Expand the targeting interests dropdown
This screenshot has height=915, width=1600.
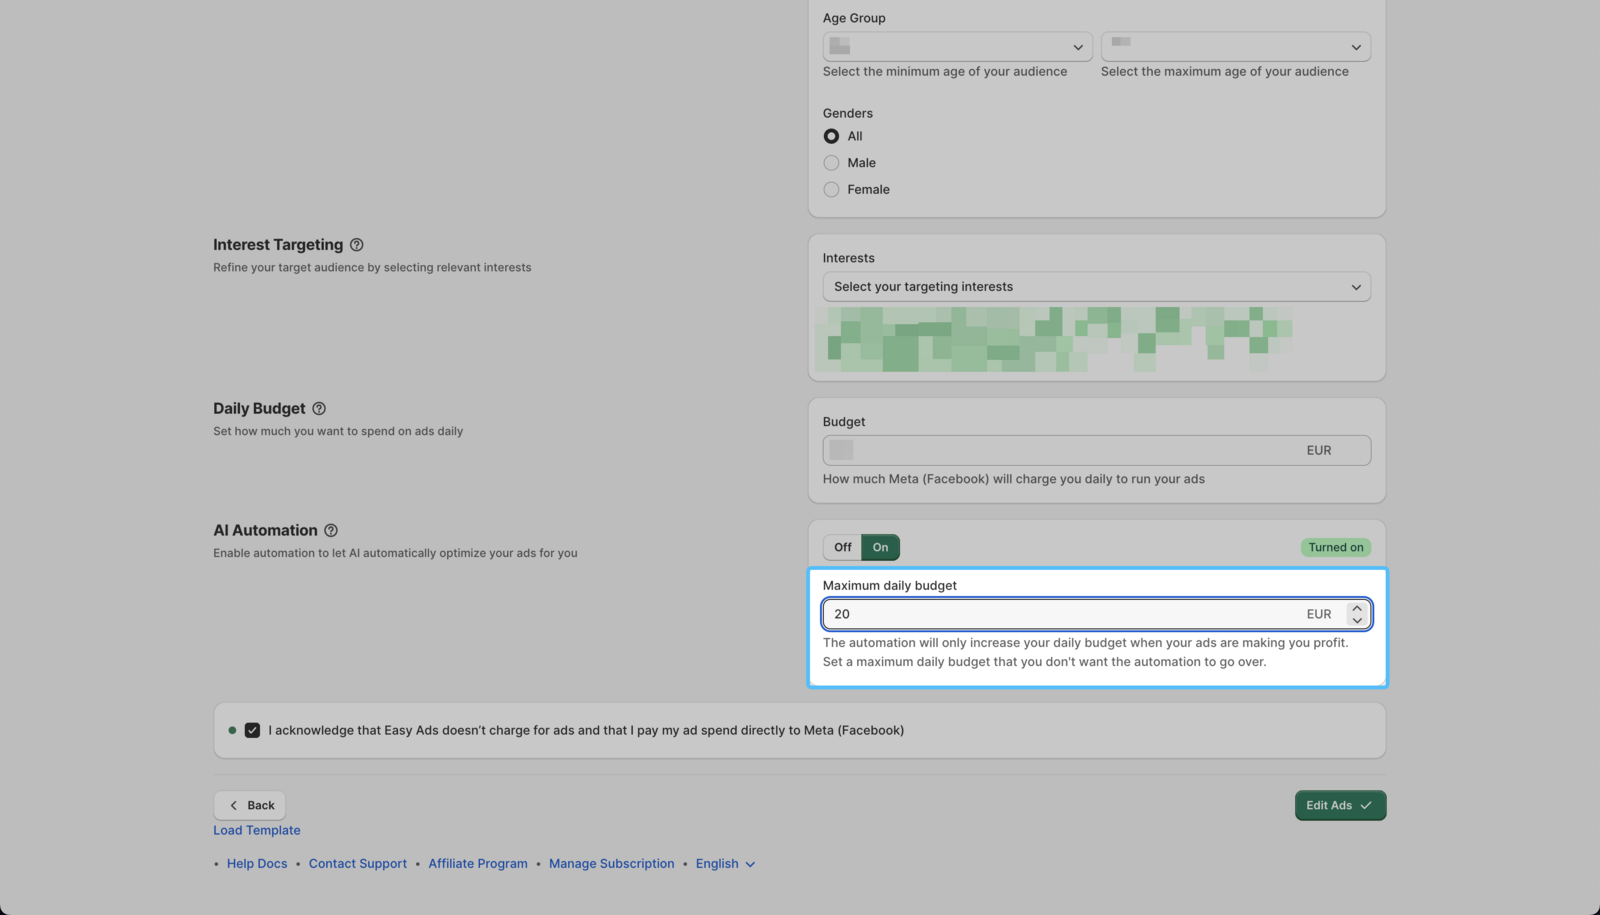tap(1096, 287)
